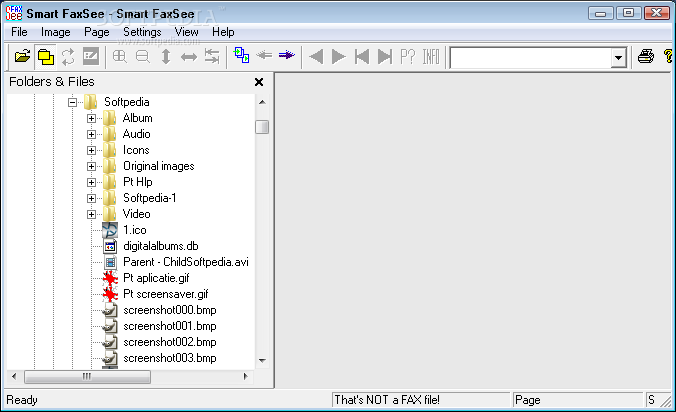This screenshot has width=676, height=412.
Task: Open the toolbar combo box dropdown arrow
Action: point(618,57)
